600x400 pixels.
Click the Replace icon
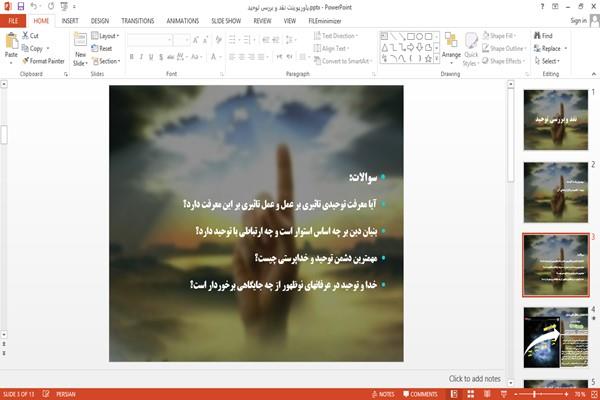pos(538,48)
